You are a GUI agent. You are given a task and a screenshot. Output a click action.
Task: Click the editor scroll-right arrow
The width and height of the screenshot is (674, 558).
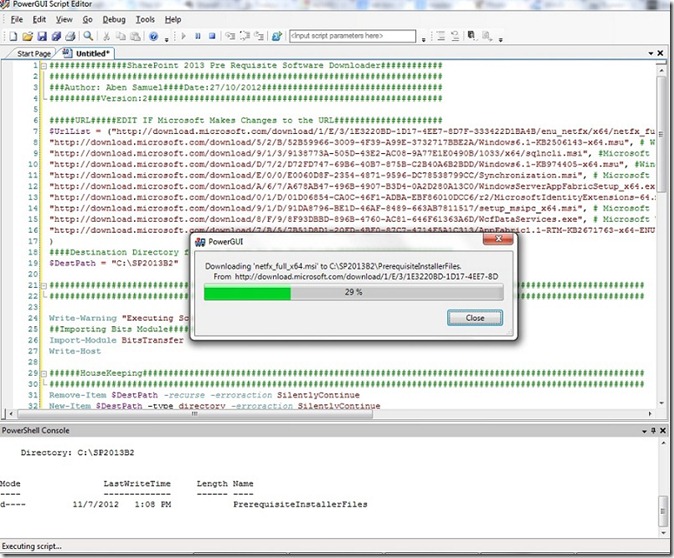650,414
